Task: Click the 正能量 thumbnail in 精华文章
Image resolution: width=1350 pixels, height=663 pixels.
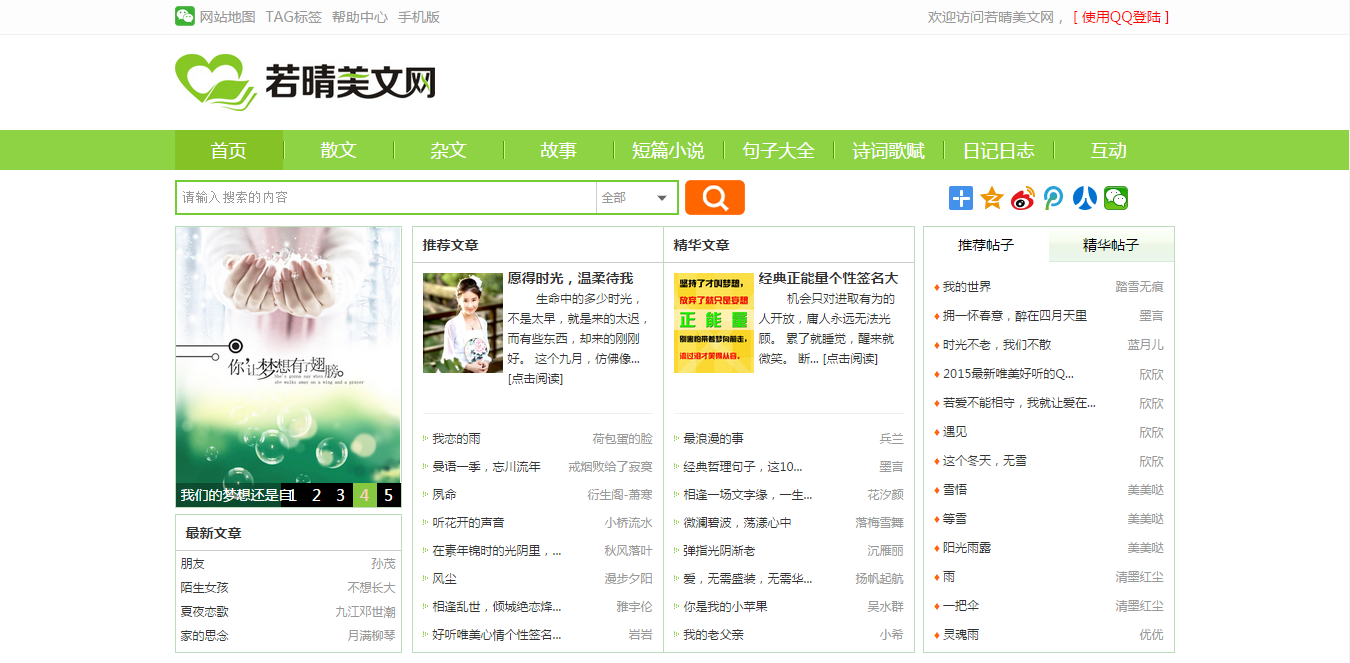Action: [714, 323]
